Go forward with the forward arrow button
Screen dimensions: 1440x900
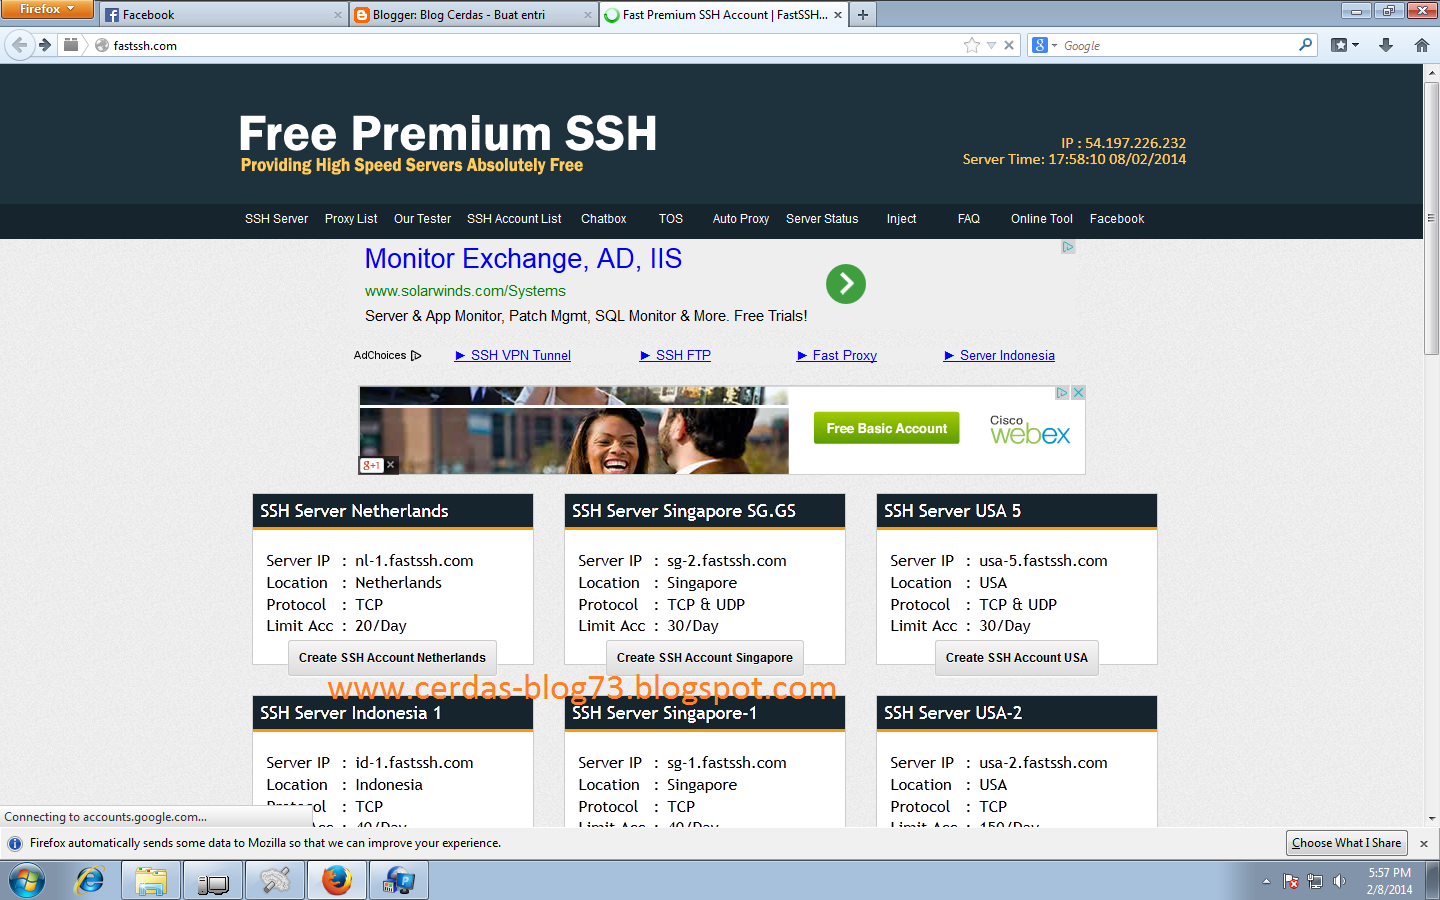45,45
